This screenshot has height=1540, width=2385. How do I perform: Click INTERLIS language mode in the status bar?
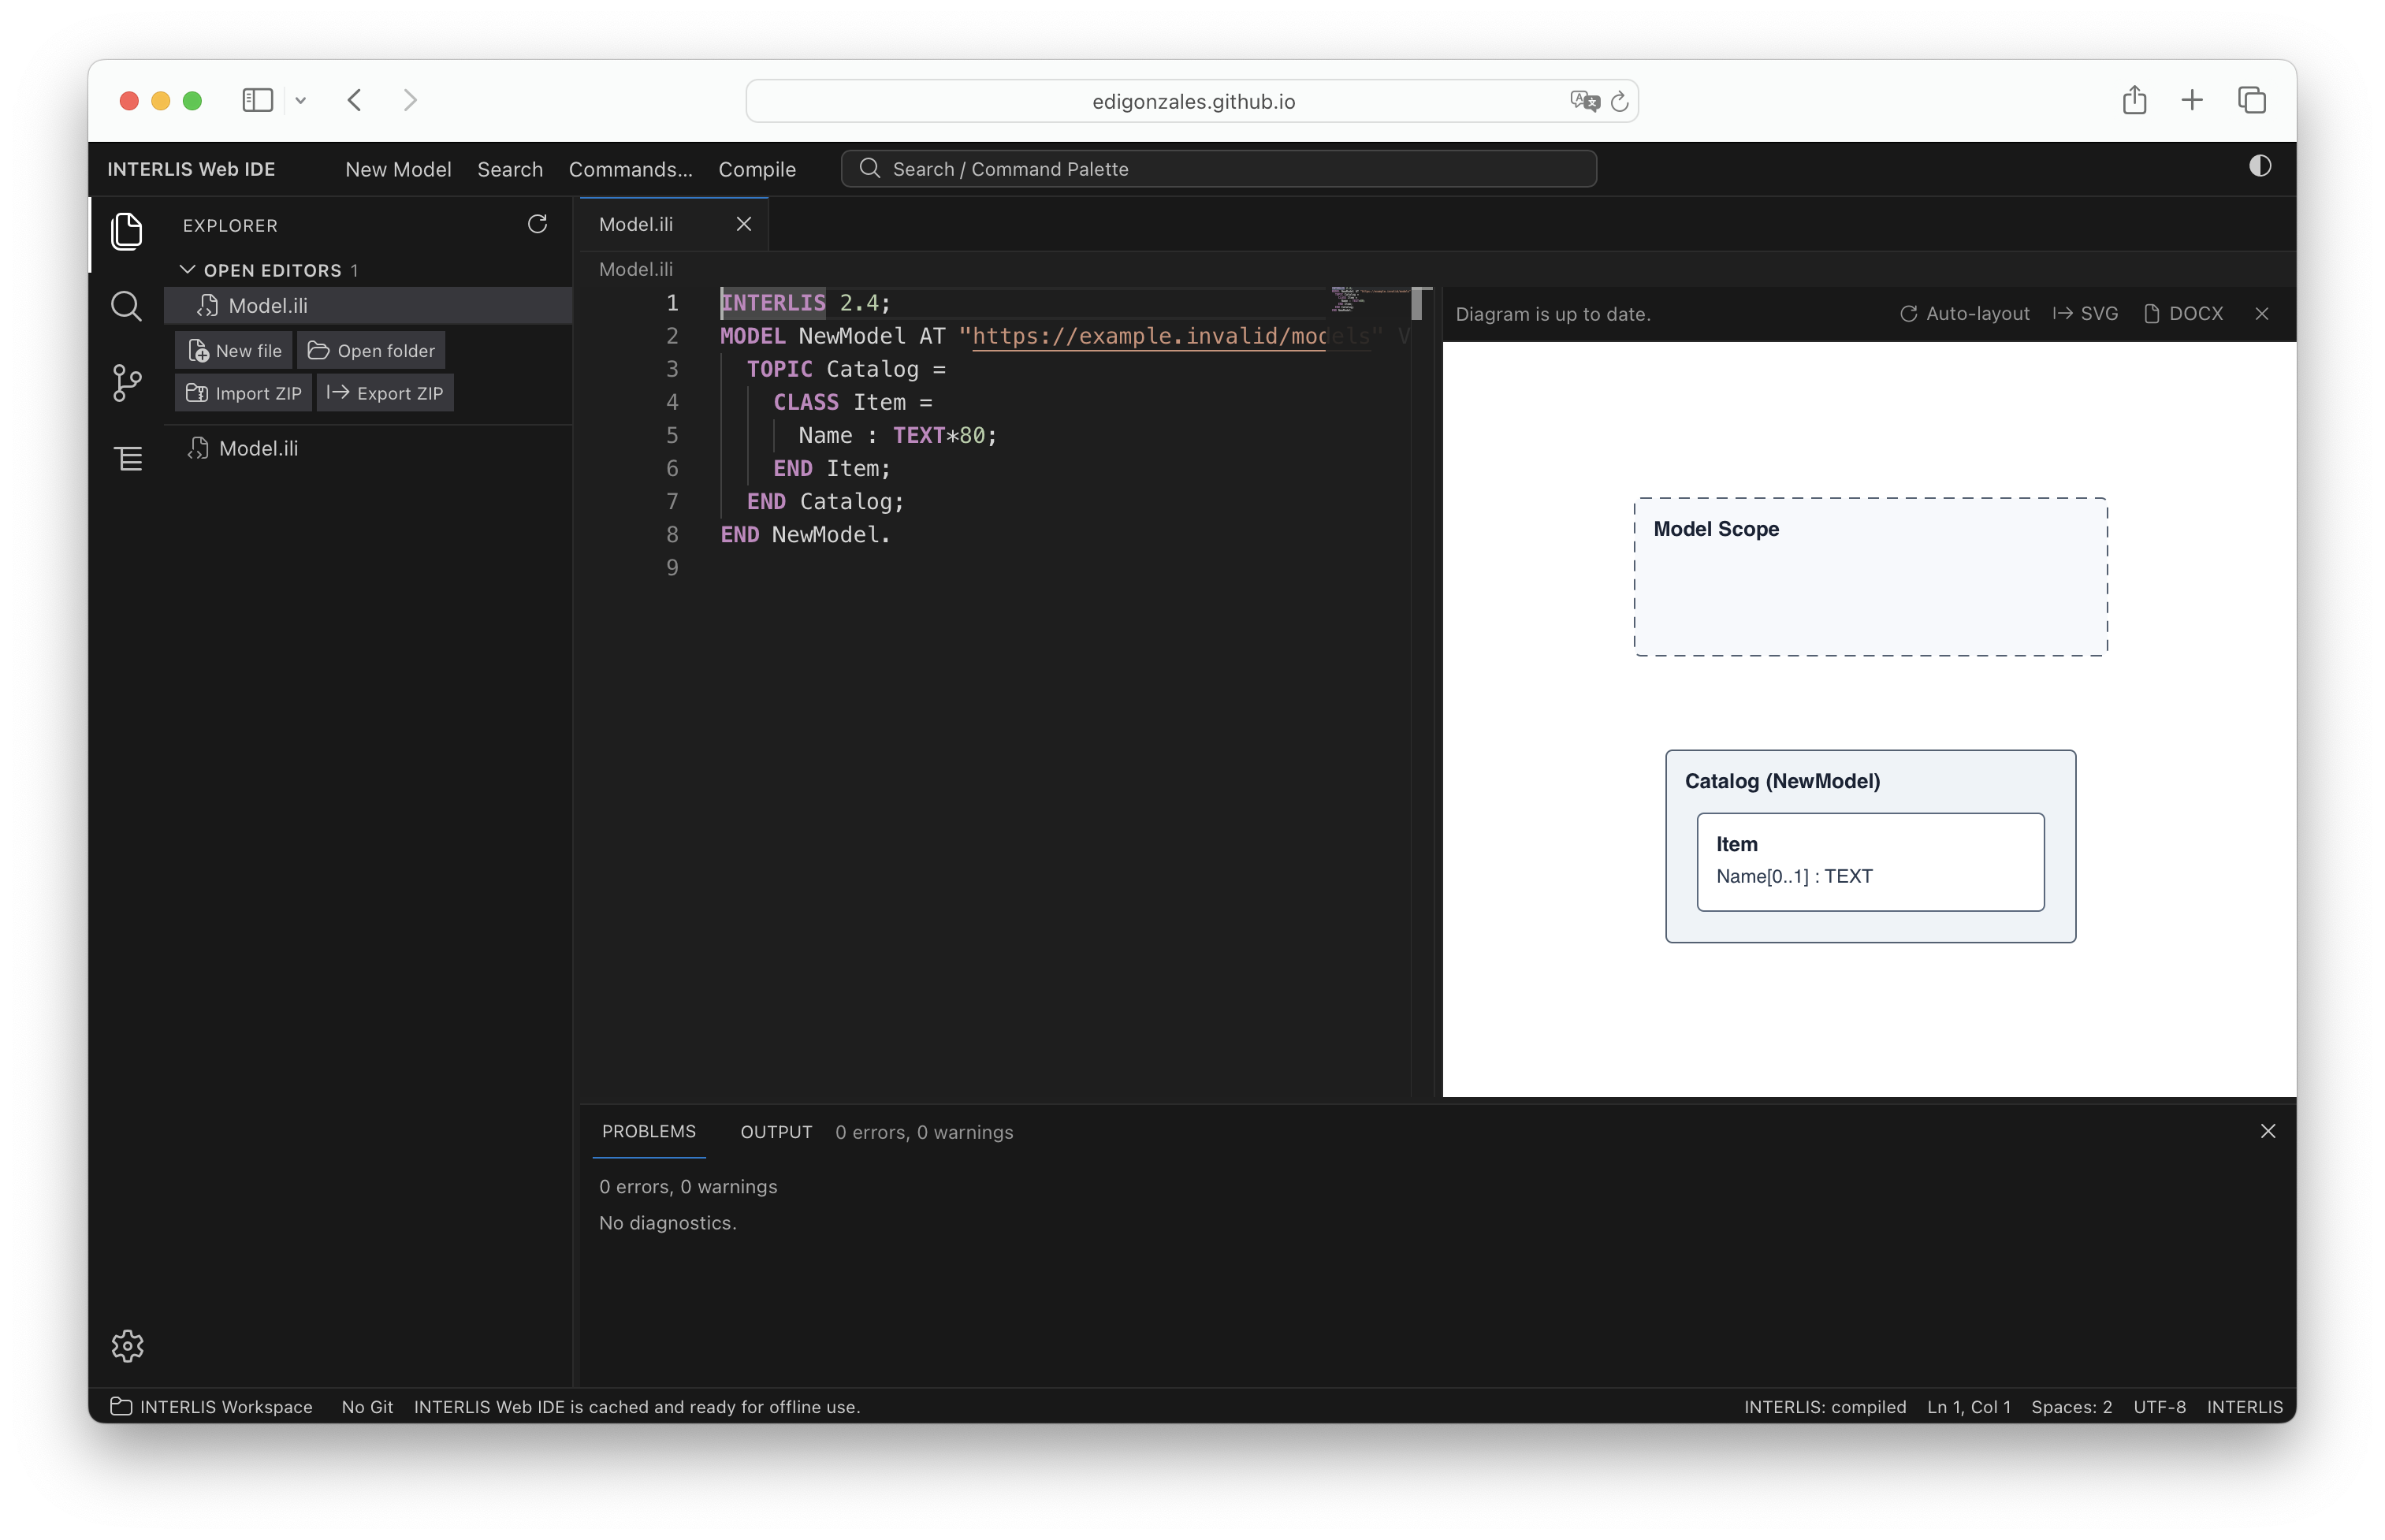(2244, 1406)
